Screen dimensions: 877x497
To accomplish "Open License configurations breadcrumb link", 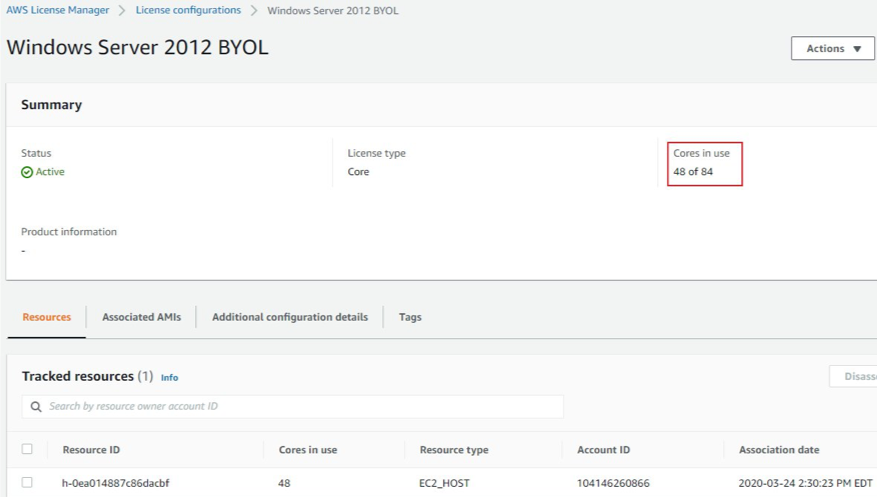I will coord(188,10).
